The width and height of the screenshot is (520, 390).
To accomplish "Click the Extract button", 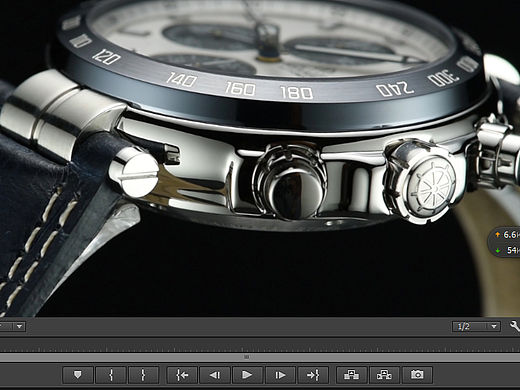I will tap(384, 375).
